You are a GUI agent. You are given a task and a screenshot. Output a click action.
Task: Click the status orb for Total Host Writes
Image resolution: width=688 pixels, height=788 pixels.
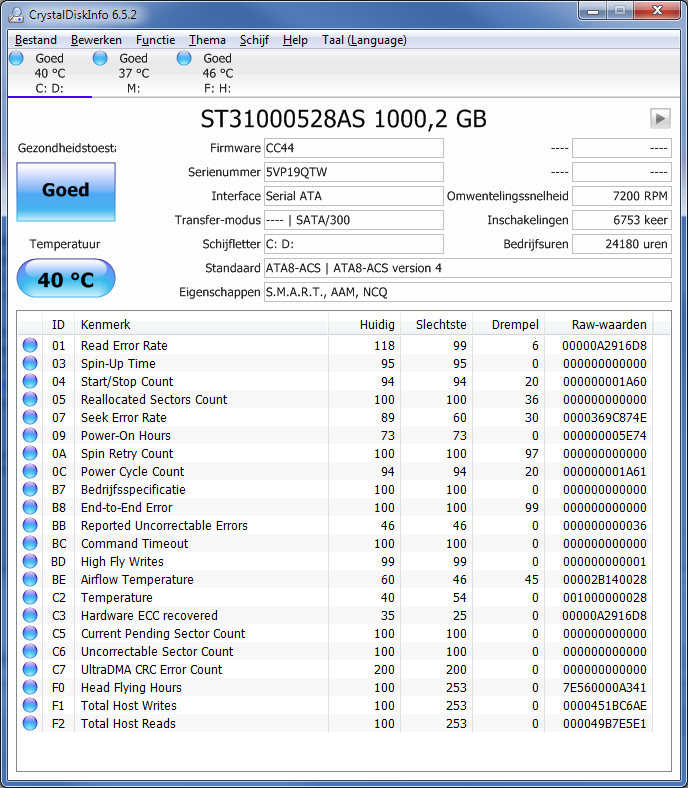pos(30,705)
